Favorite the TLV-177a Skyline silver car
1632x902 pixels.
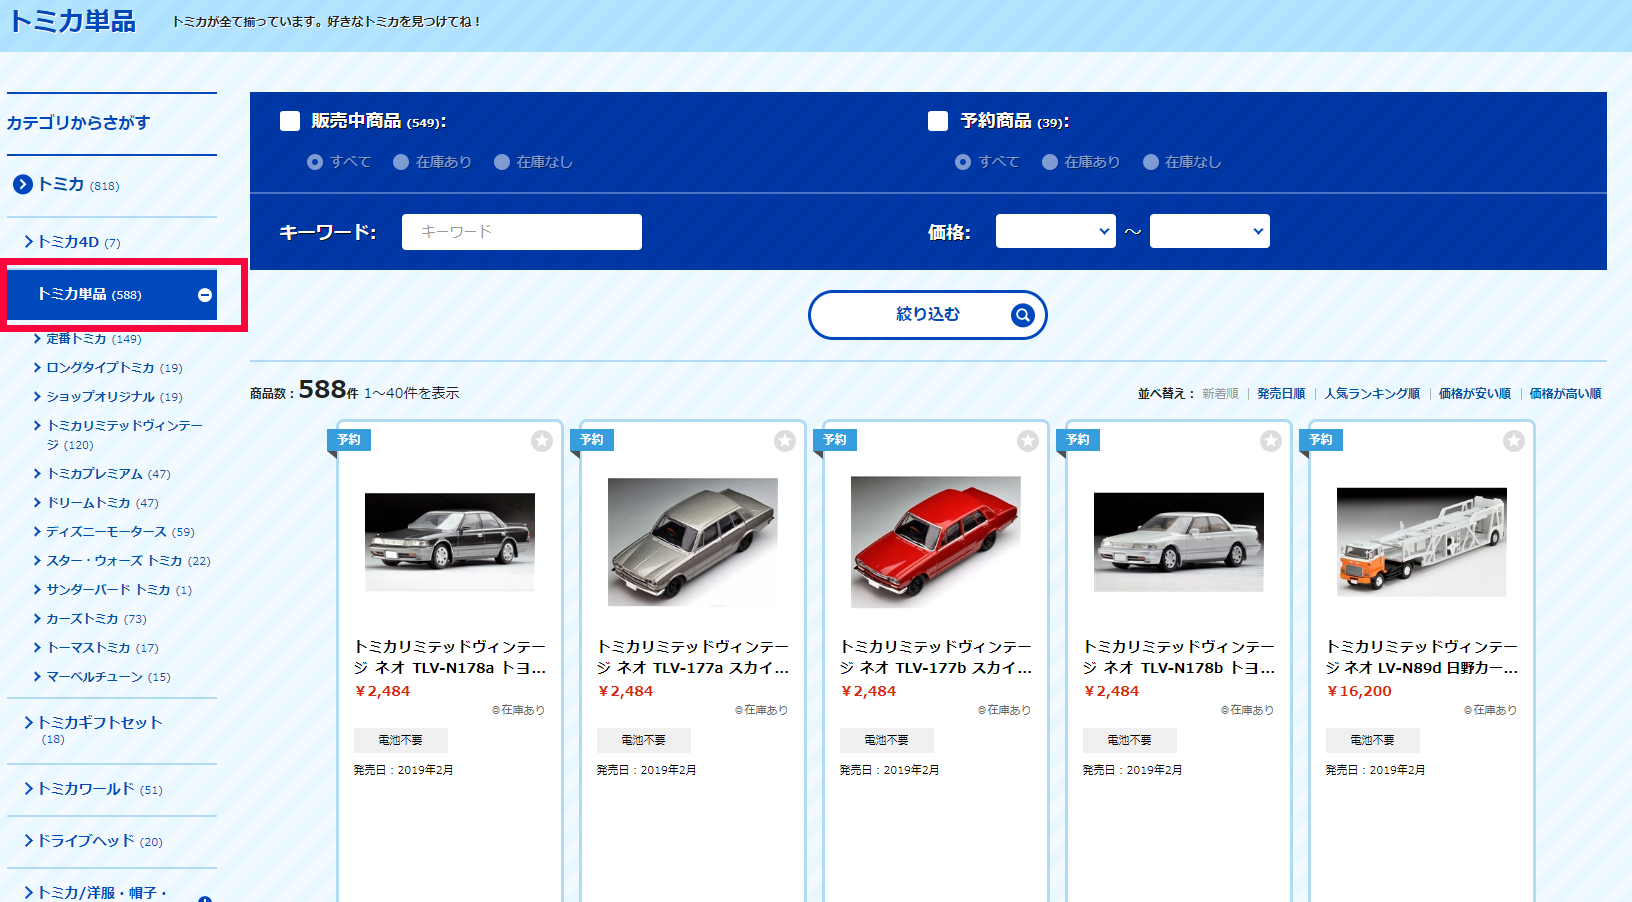(784, 441)
